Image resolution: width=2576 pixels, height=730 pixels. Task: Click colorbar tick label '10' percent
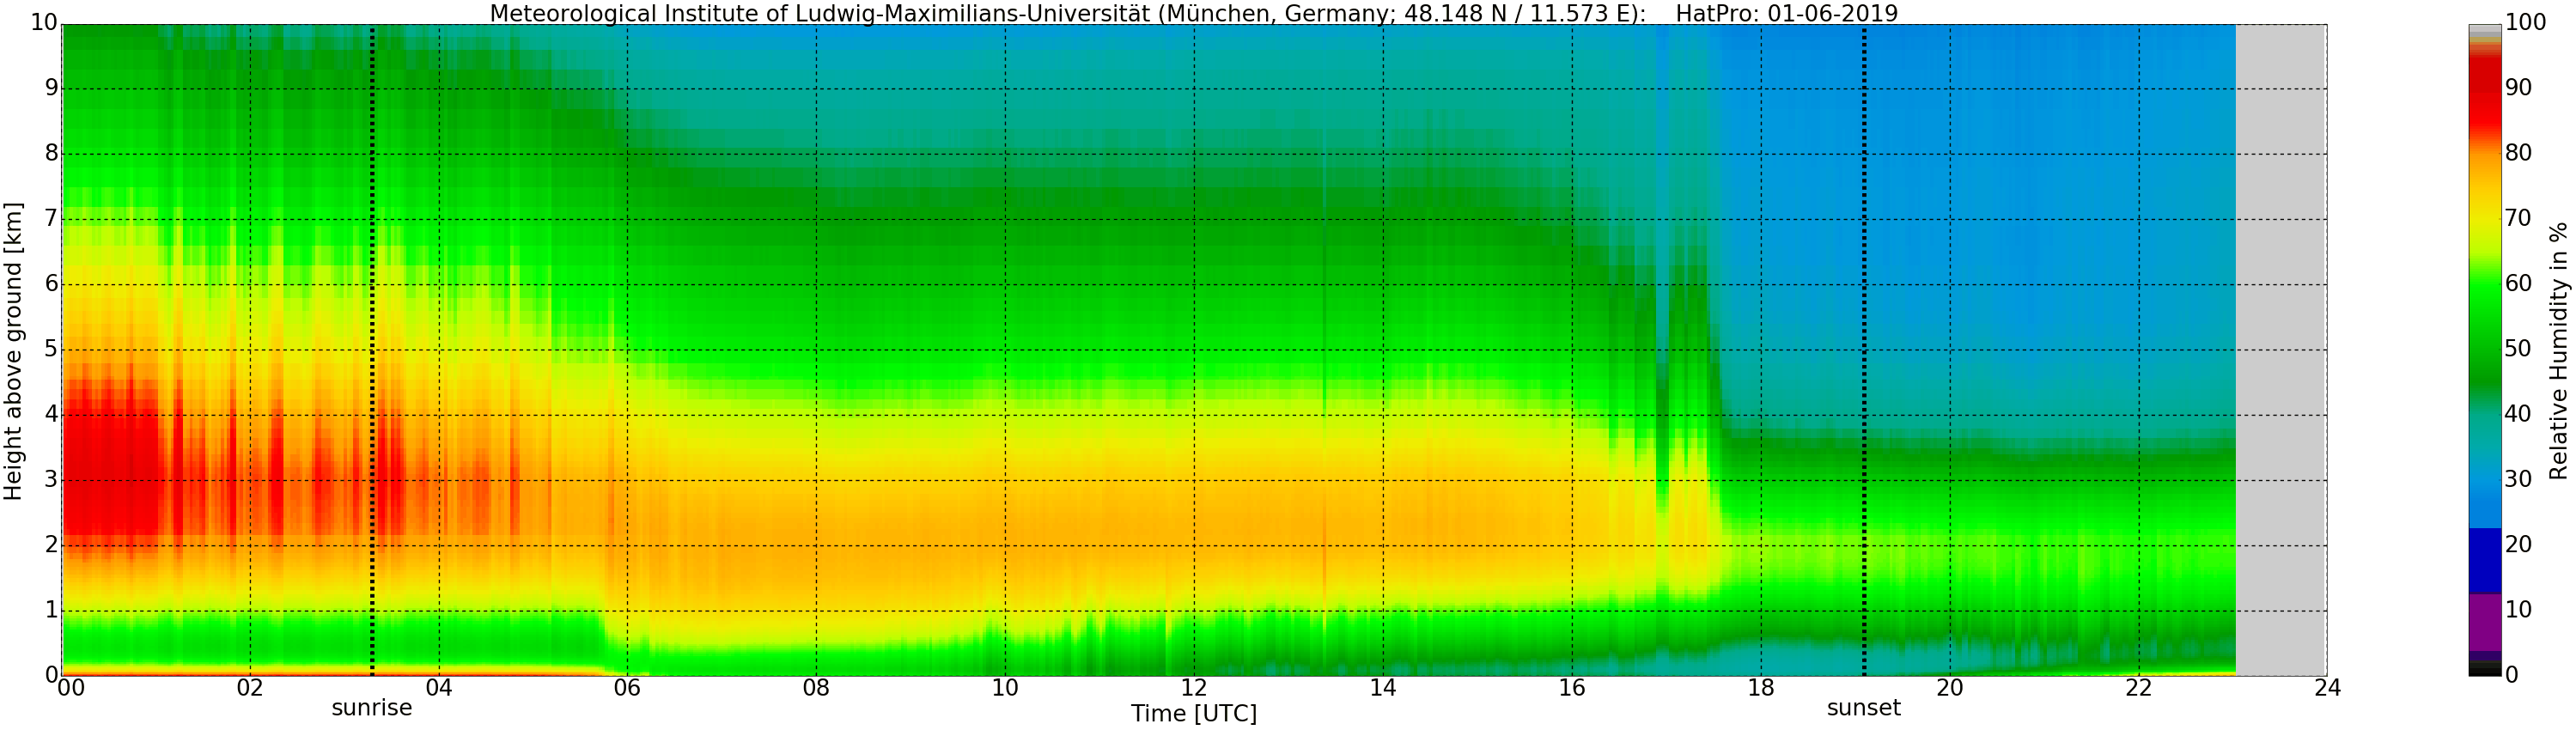pos(2518,610)
